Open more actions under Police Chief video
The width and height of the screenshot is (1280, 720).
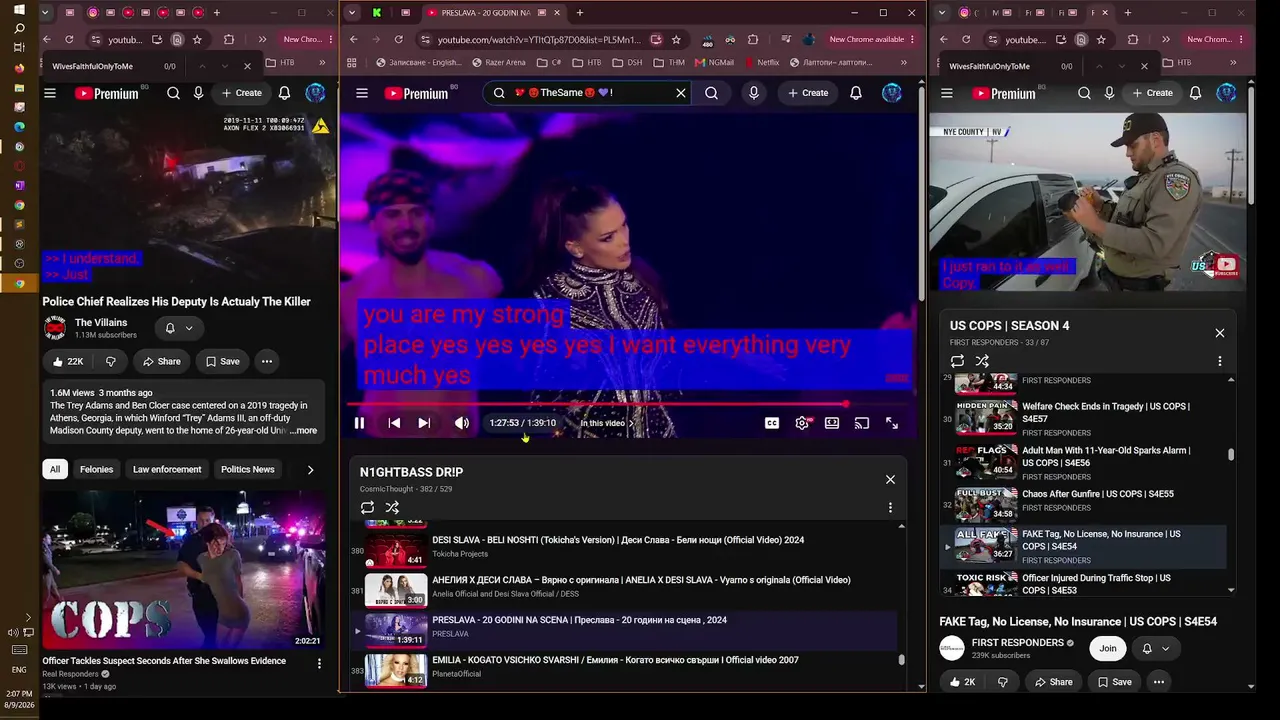click(267, 361)
